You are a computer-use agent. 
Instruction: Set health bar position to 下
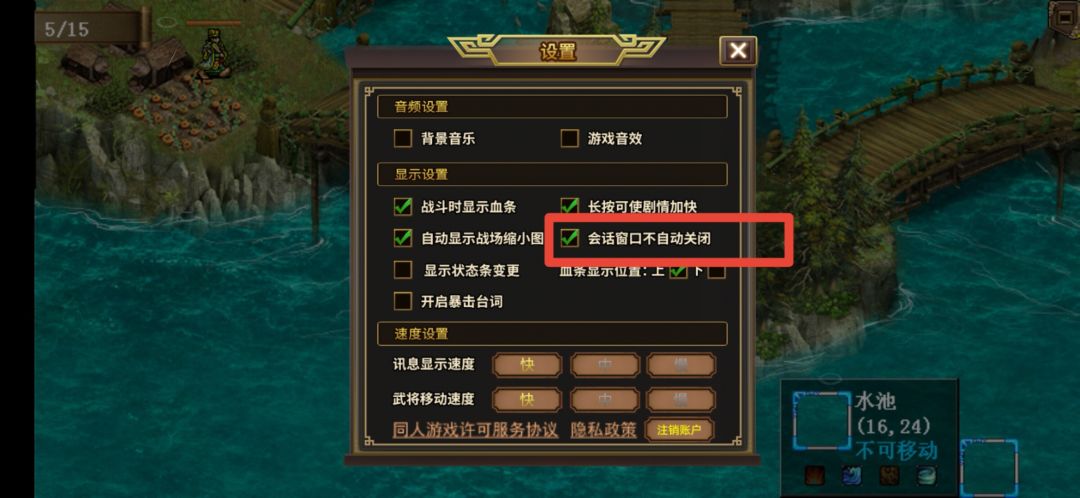click(x=717, y=271)
